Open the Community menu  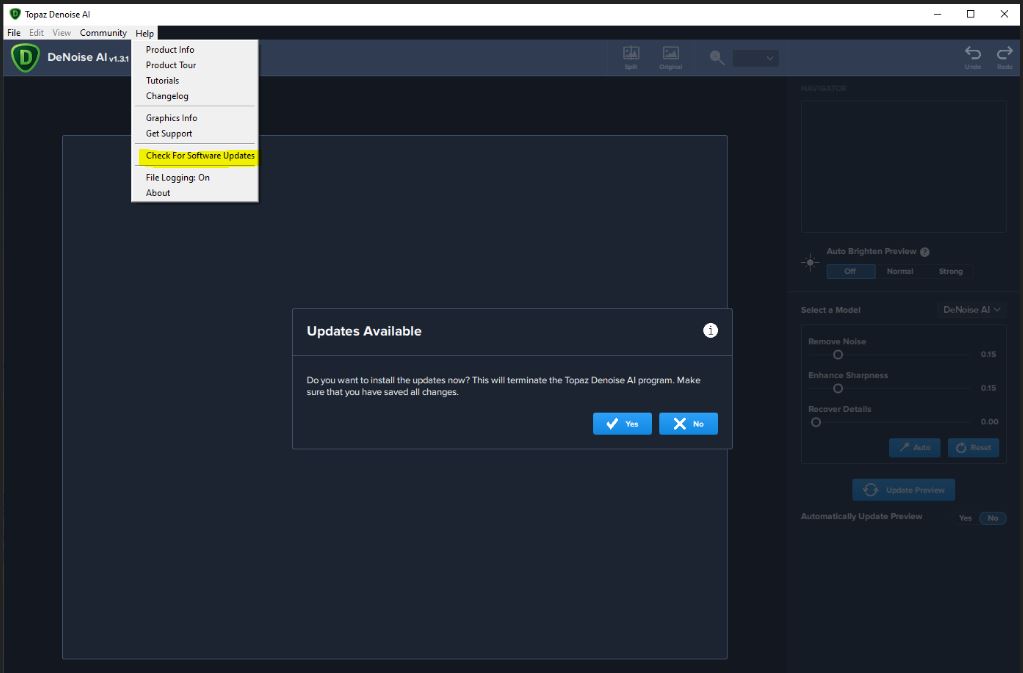(103, 33)
